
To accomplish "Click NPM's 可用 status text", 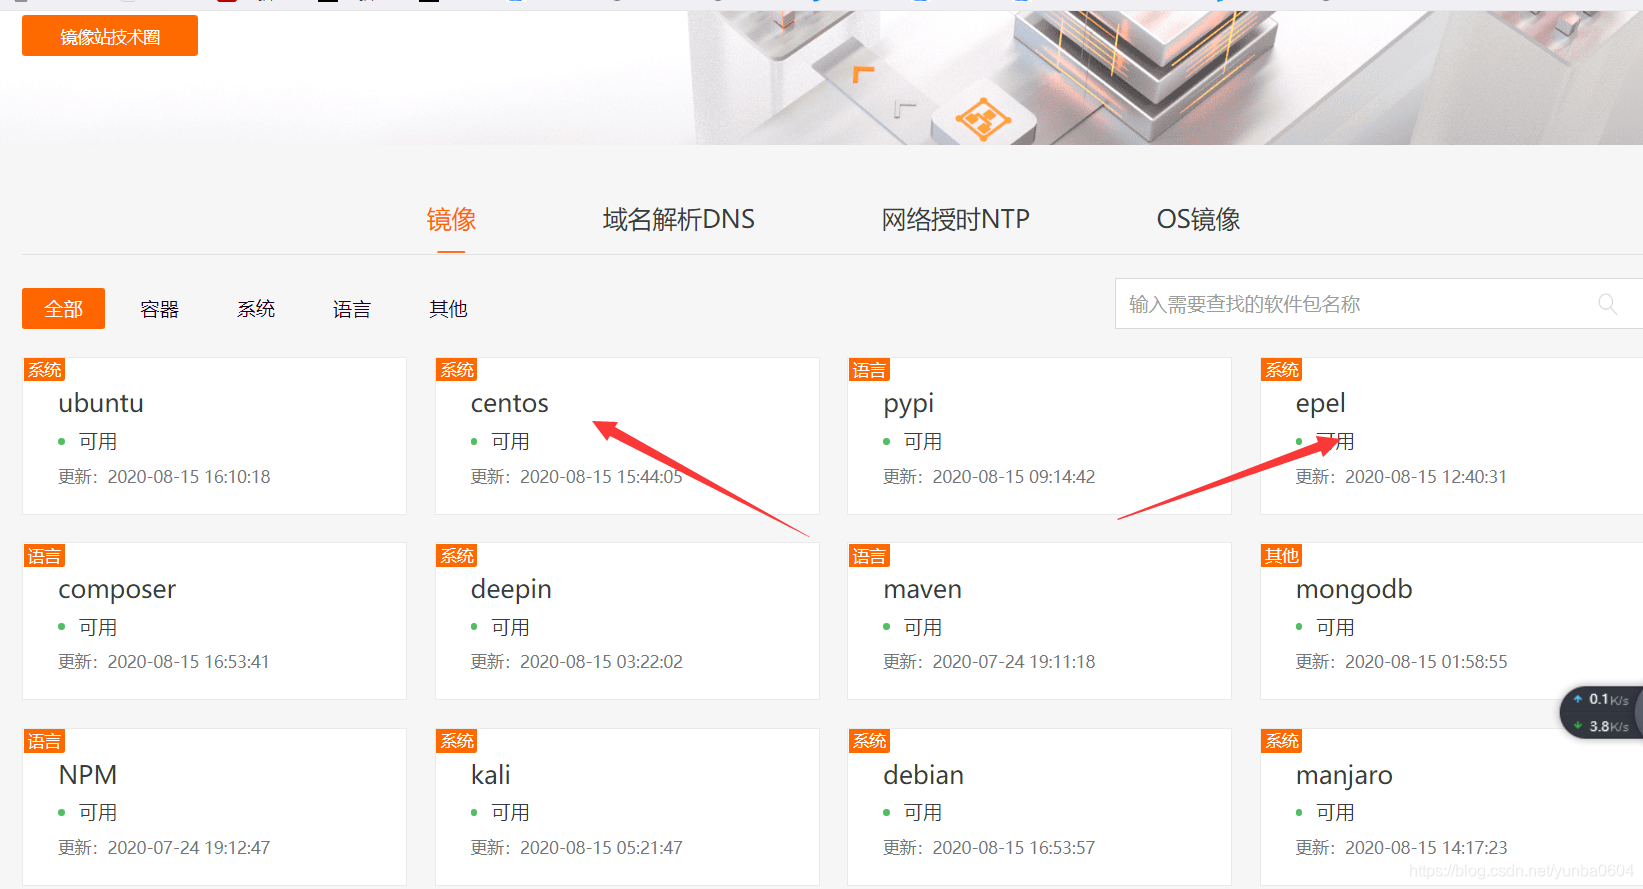I will click(98, 812).
